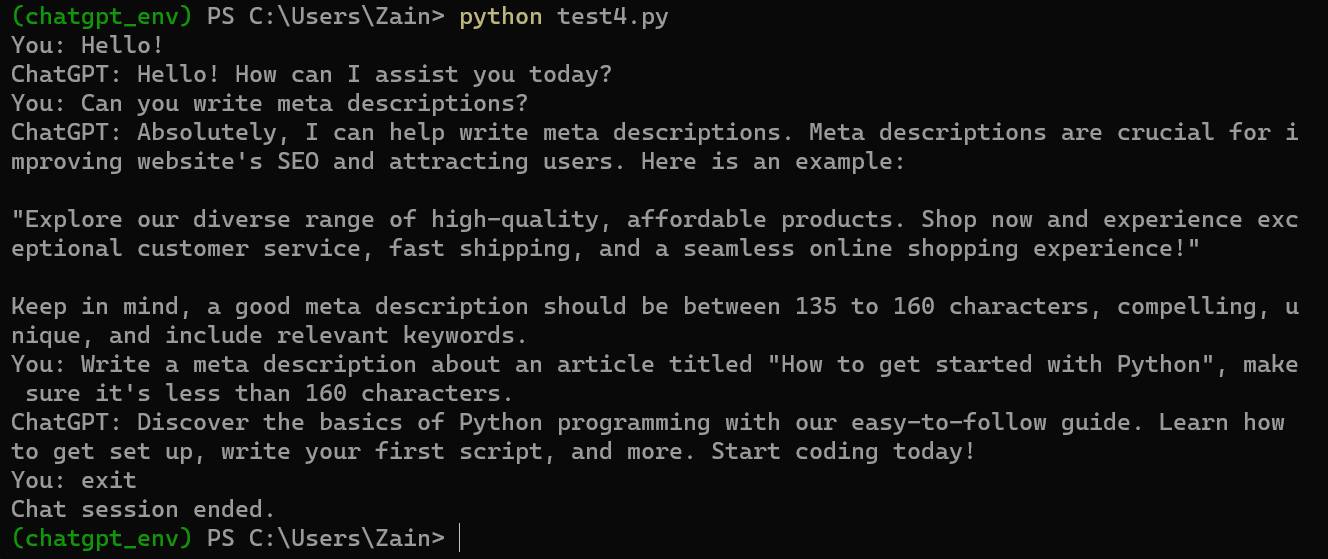Click the 'python' command word in first line

point(501,17)
